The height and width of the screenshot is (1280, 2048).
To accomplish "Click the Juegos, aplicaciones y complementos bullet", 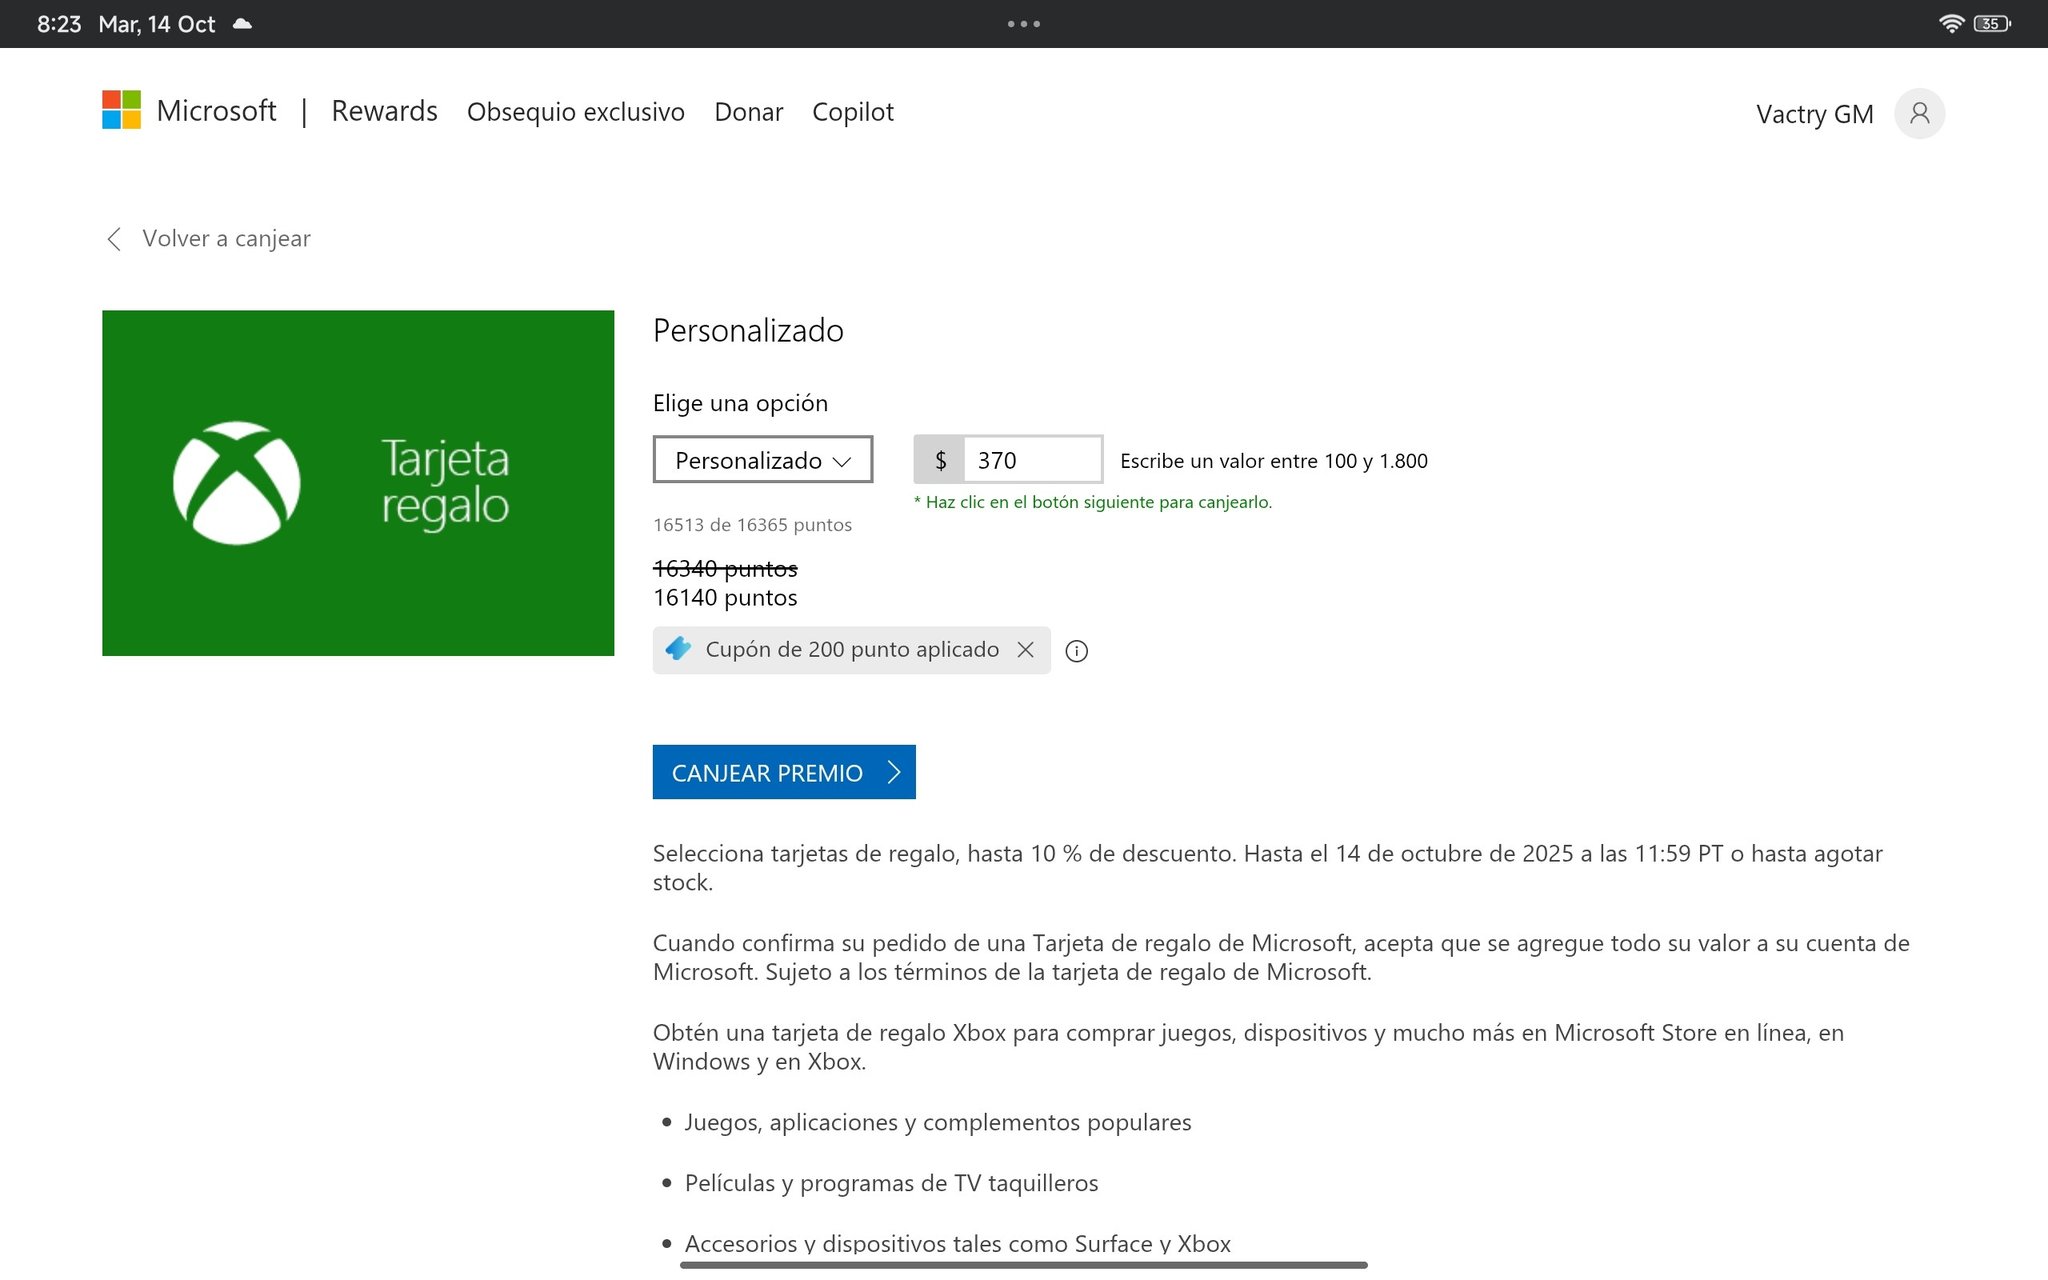I will pos(938,1123).
